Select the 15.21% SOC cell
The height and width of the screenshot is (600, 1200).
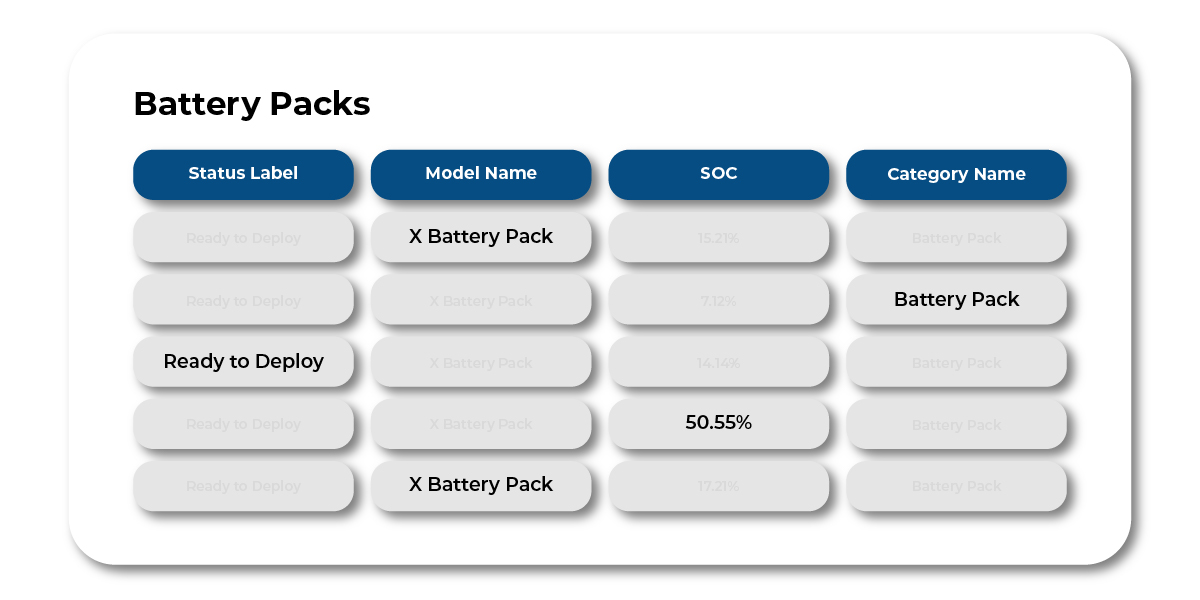point(718,238)
